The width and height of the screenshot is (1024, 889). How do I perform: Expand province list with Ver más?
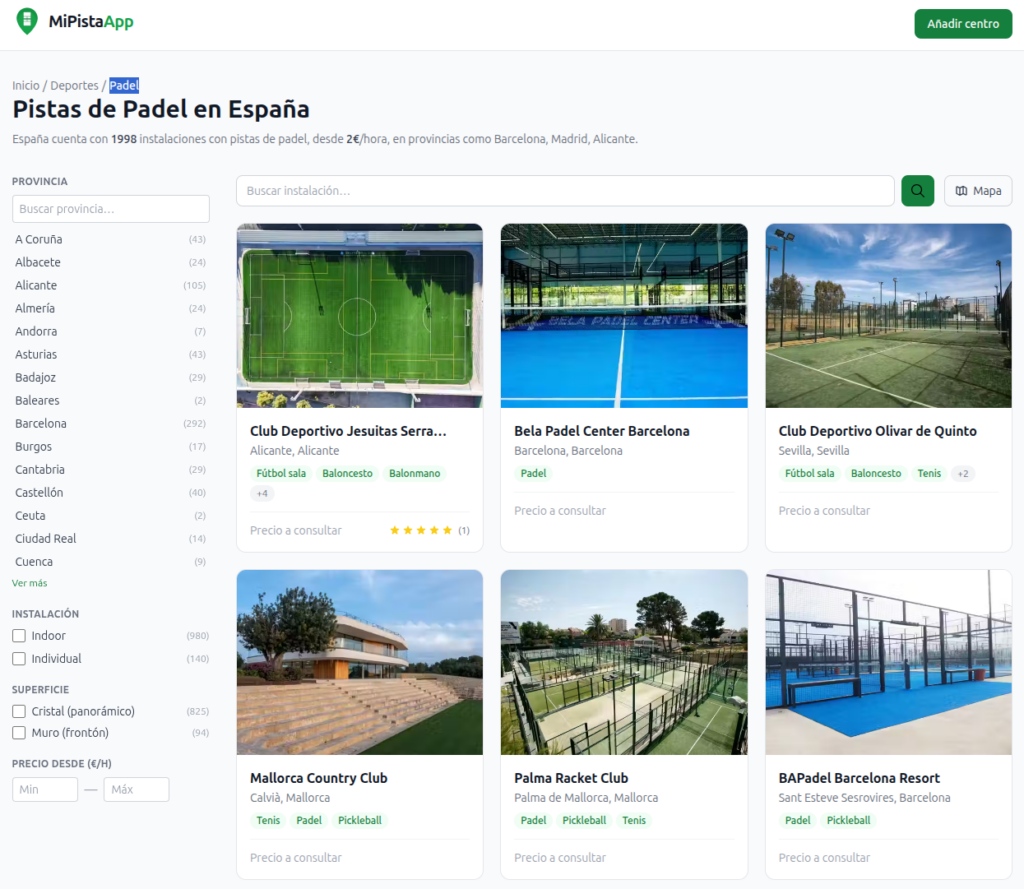click(x=29, y=583)
